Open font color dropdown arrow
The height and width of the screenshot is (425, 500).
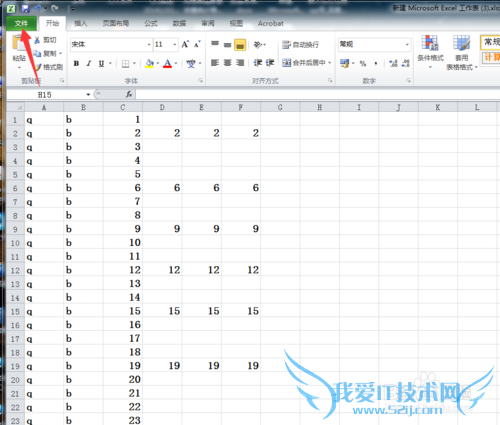coord(176,63)
